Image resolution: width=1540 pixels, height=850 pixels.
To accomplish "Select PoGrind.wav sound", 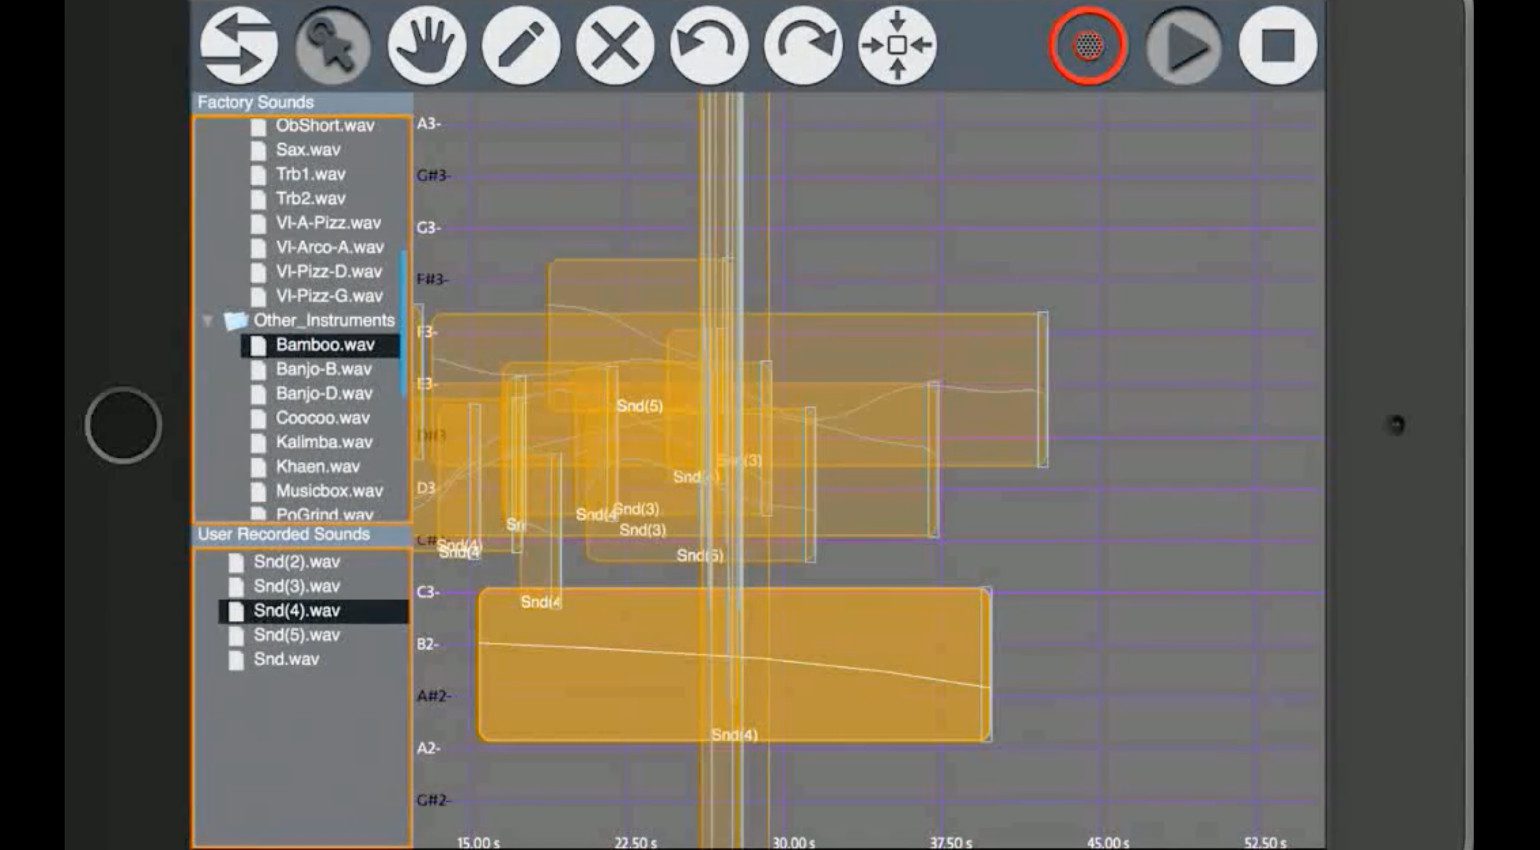I will pyautogui.click(x=324, y=514).
